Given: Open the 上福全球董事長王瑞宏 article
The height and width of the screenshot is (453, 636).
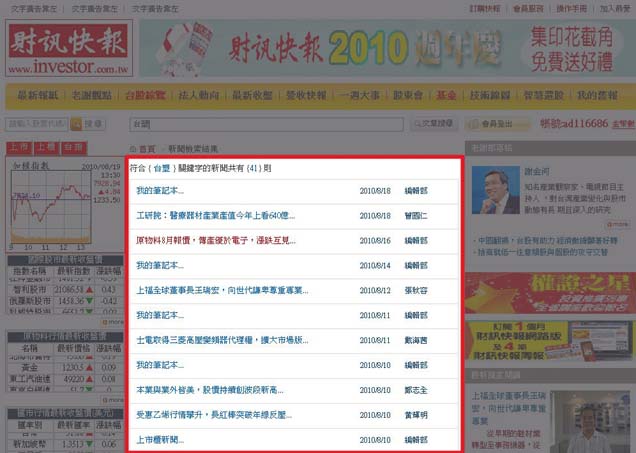Looking at the screenshot, I should (222, 290).
